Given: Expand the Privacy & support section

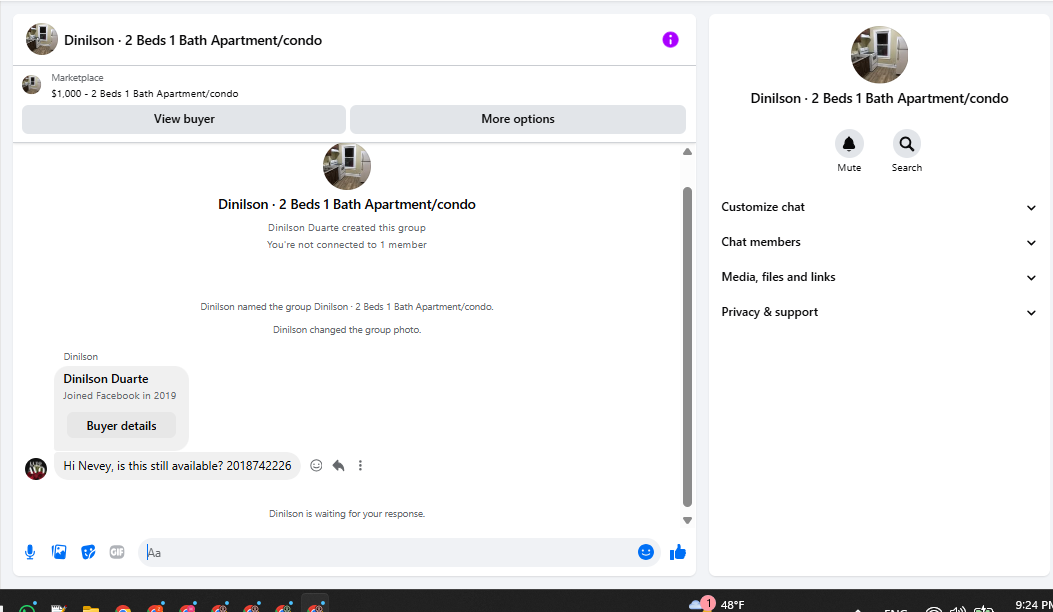Looking at the screenshot, I should [x=878, y=312].
